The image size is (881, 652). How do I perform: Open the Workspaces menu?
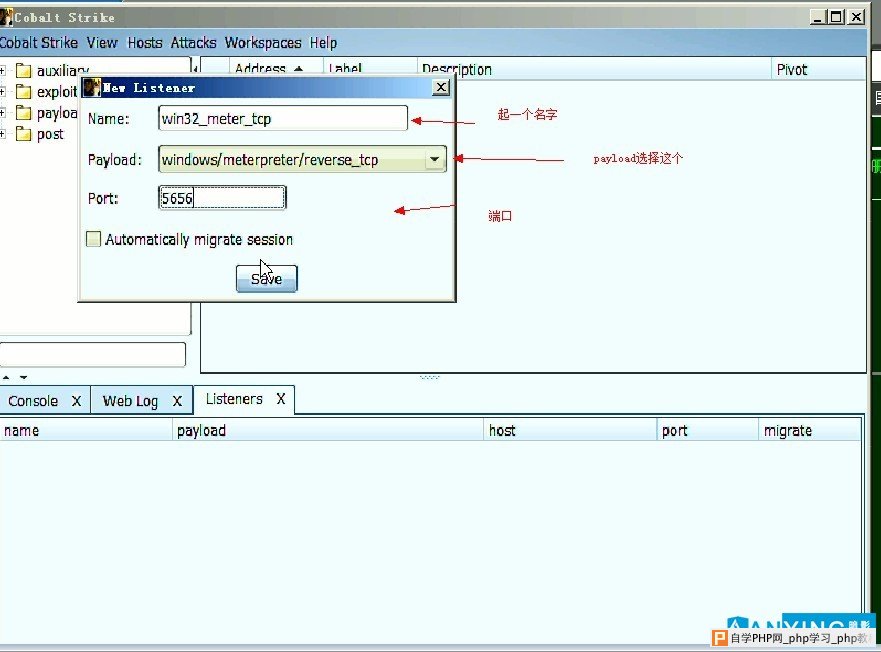pyautogui.click(x=263, y=43)
